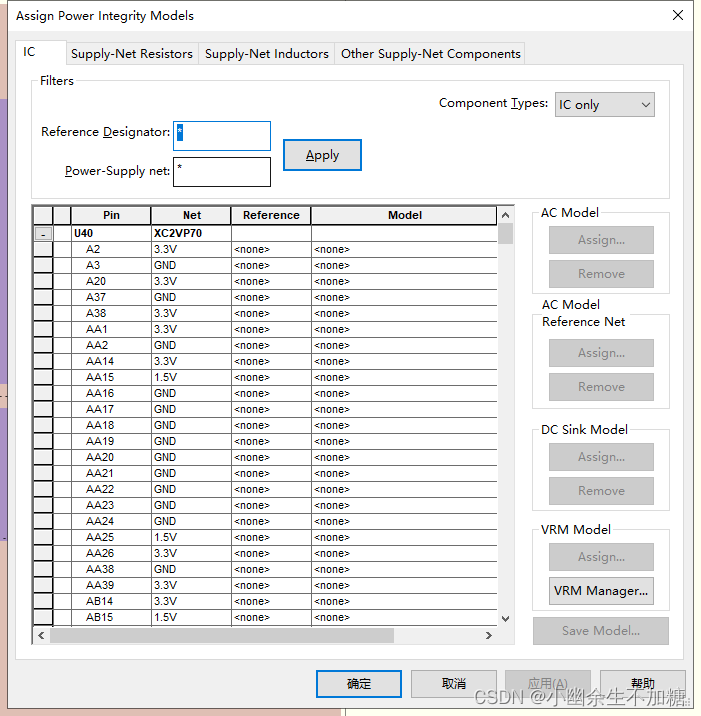Select pin AA1 cell
This screenshot has width=701, height=716.
(x=111, y=329)
